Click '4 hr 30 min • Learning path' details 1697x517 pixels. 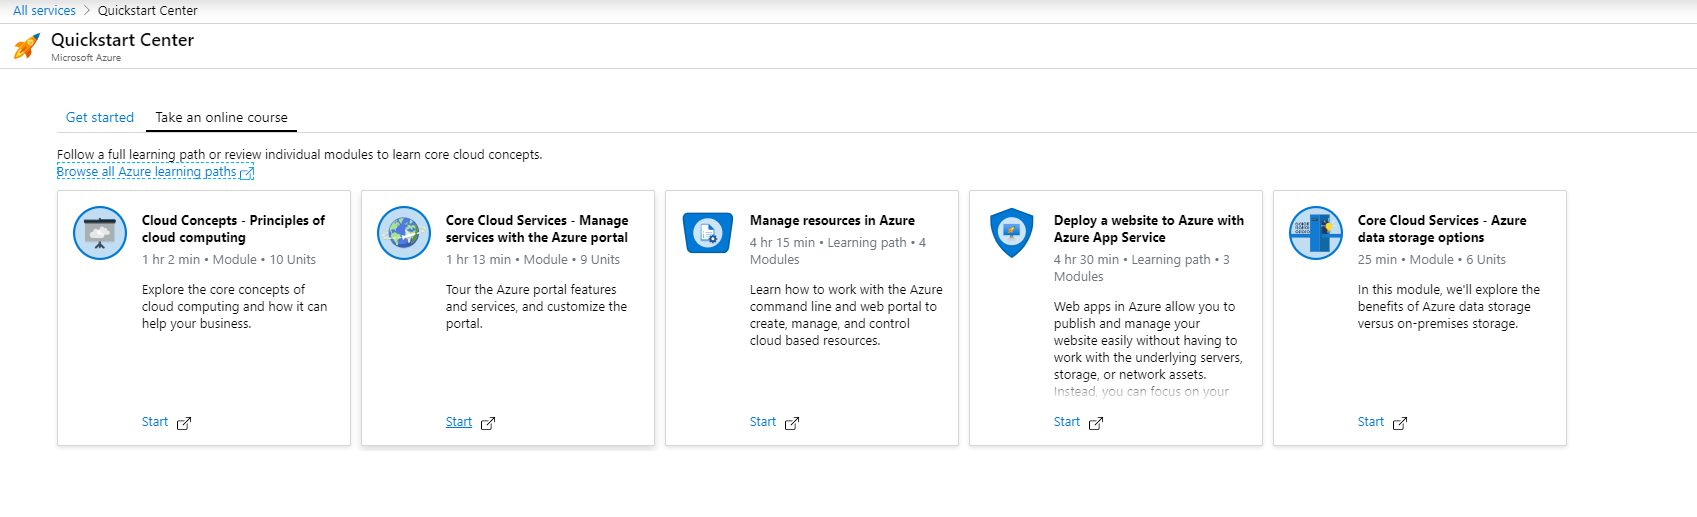tap(1142, 268)
